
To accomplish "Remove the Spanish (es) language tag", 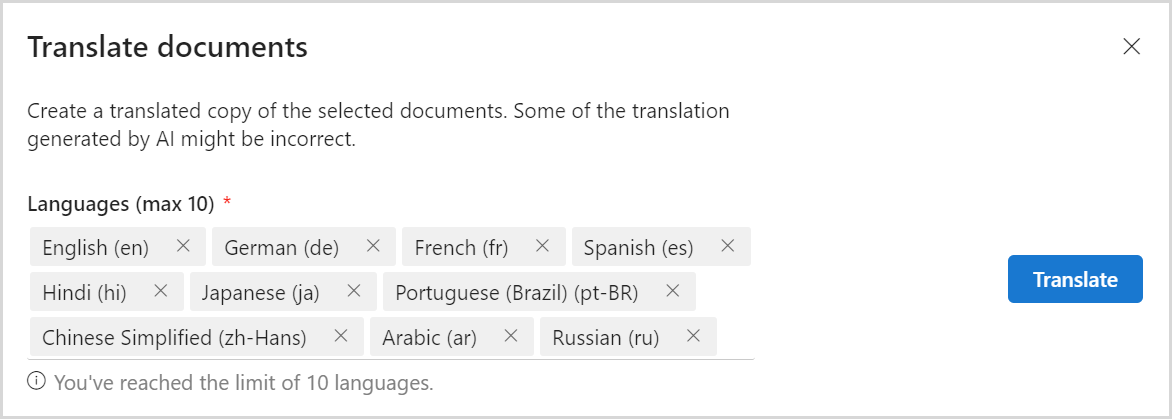I will [728, 246].
